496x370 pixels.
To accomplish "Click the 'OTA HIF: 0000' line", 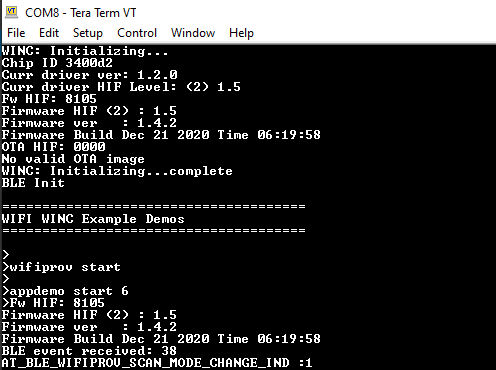I will pos(53,147).
